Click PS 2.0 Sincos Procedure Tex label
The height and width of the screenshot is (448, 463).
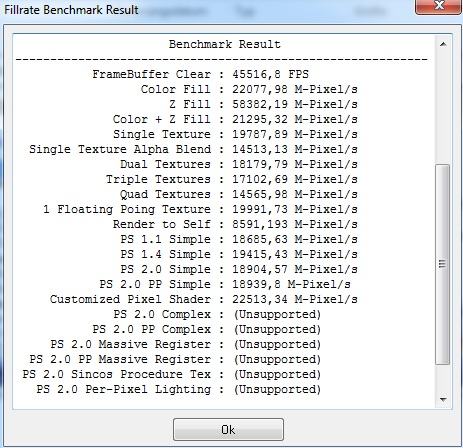[x=117, y=374]
